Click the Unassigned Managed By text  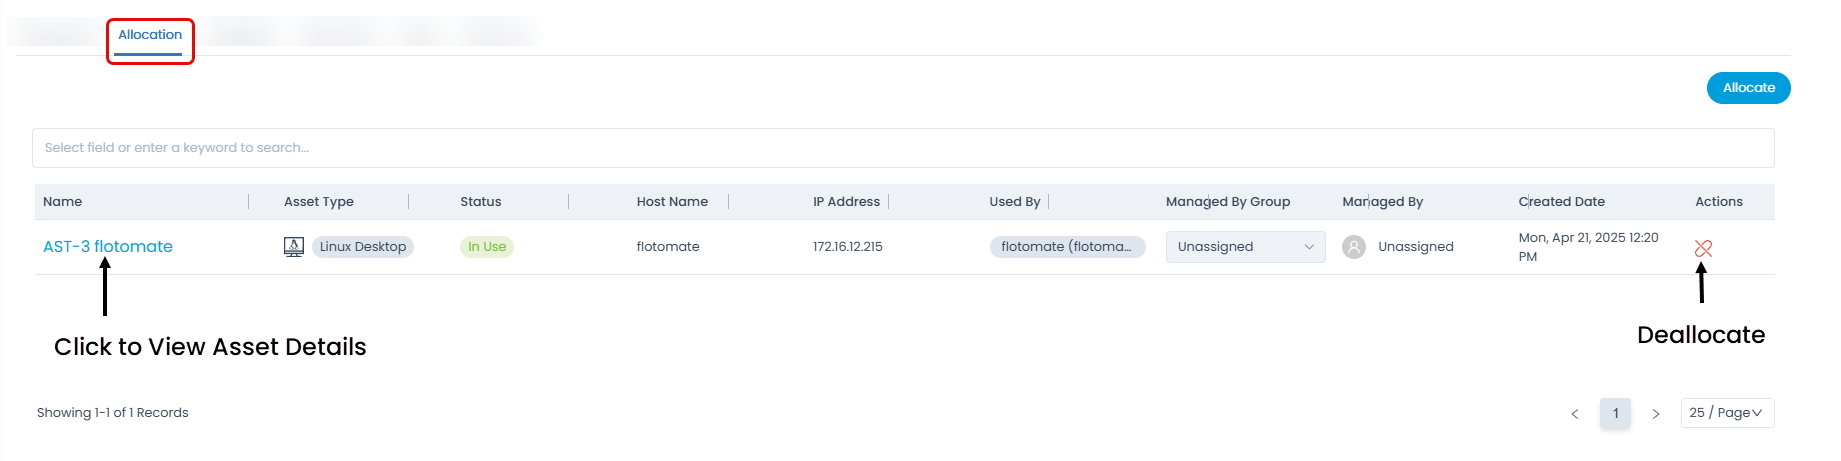point(1415,247)
